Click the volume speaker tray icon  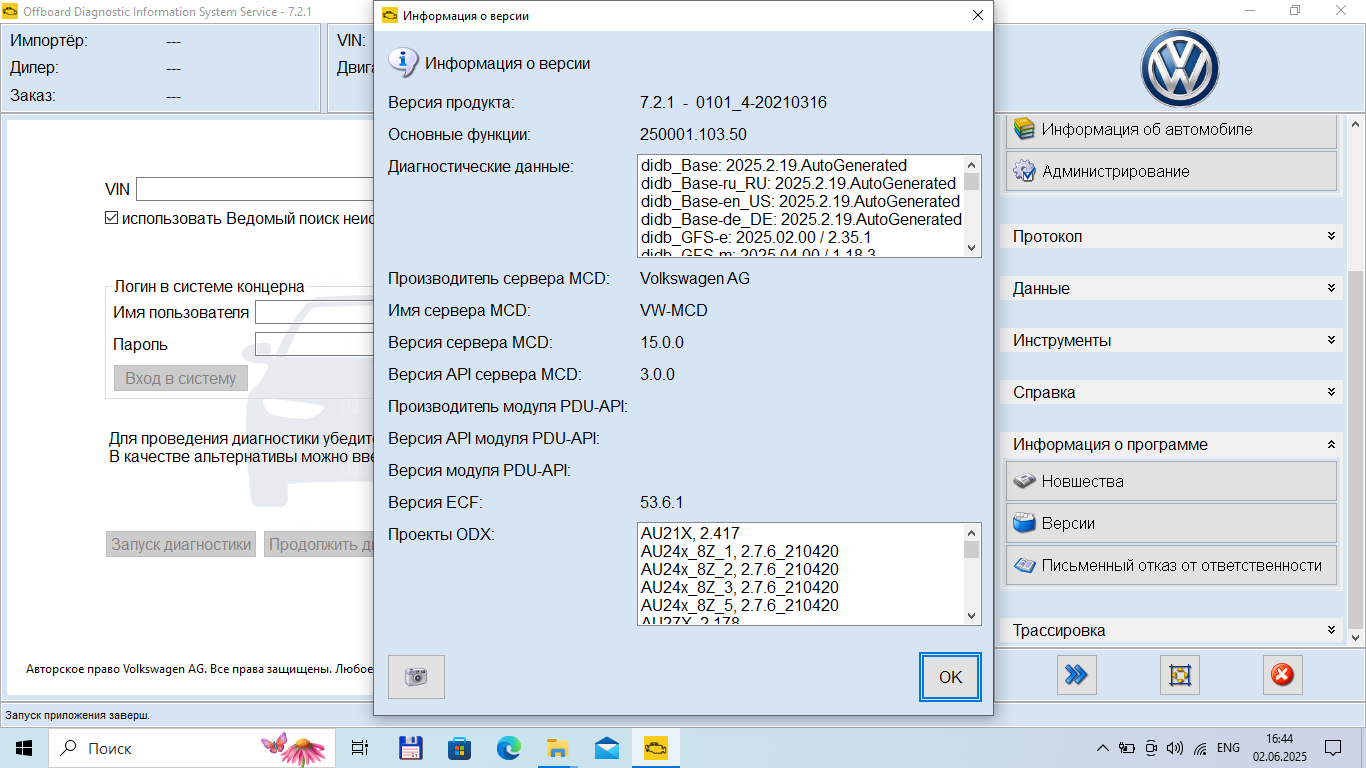(x=1175, y=748)
